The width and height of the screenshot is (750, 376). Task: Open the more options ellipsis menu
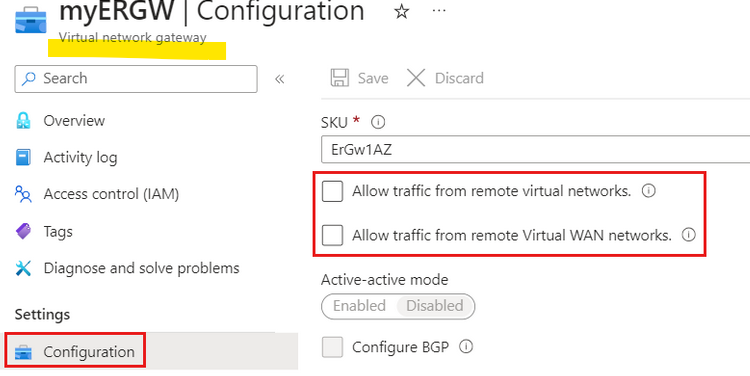pos(439,11)
